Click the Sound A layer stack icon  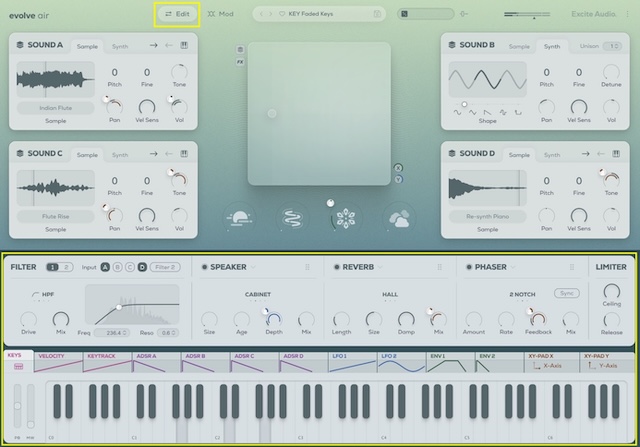20,45
